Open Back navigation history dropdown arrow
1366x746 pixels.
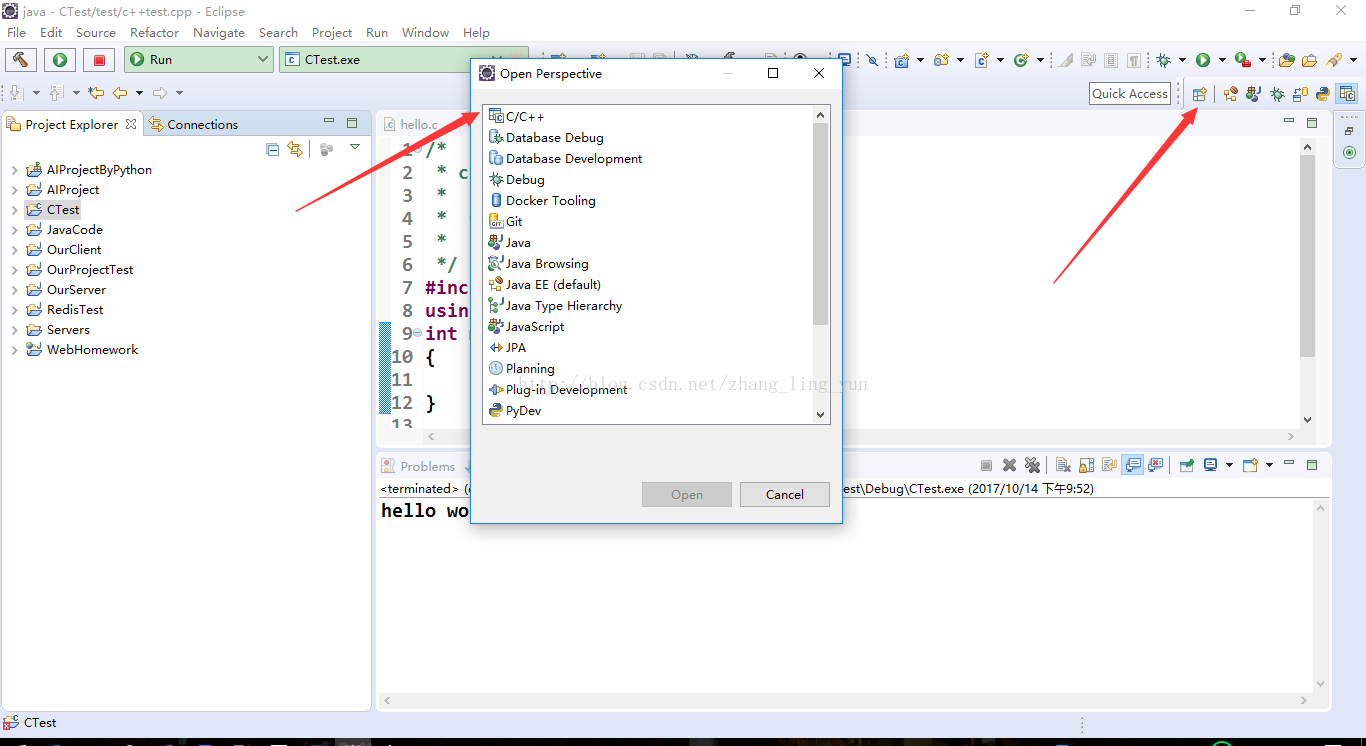click(139, 93)
